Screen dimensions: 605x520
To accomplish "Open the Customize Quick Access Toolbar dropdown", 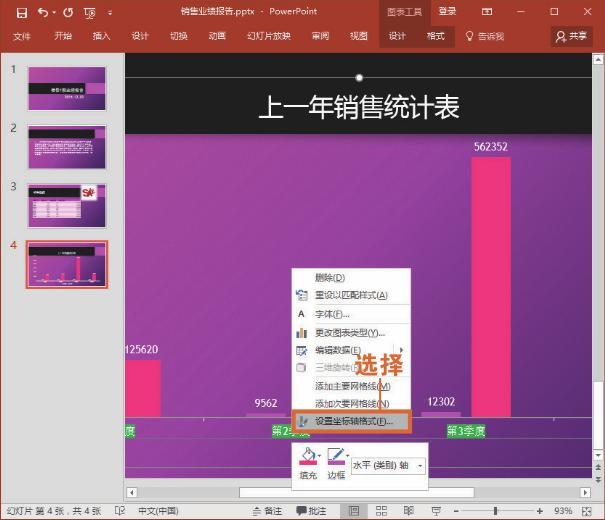I will pos(110,13).
